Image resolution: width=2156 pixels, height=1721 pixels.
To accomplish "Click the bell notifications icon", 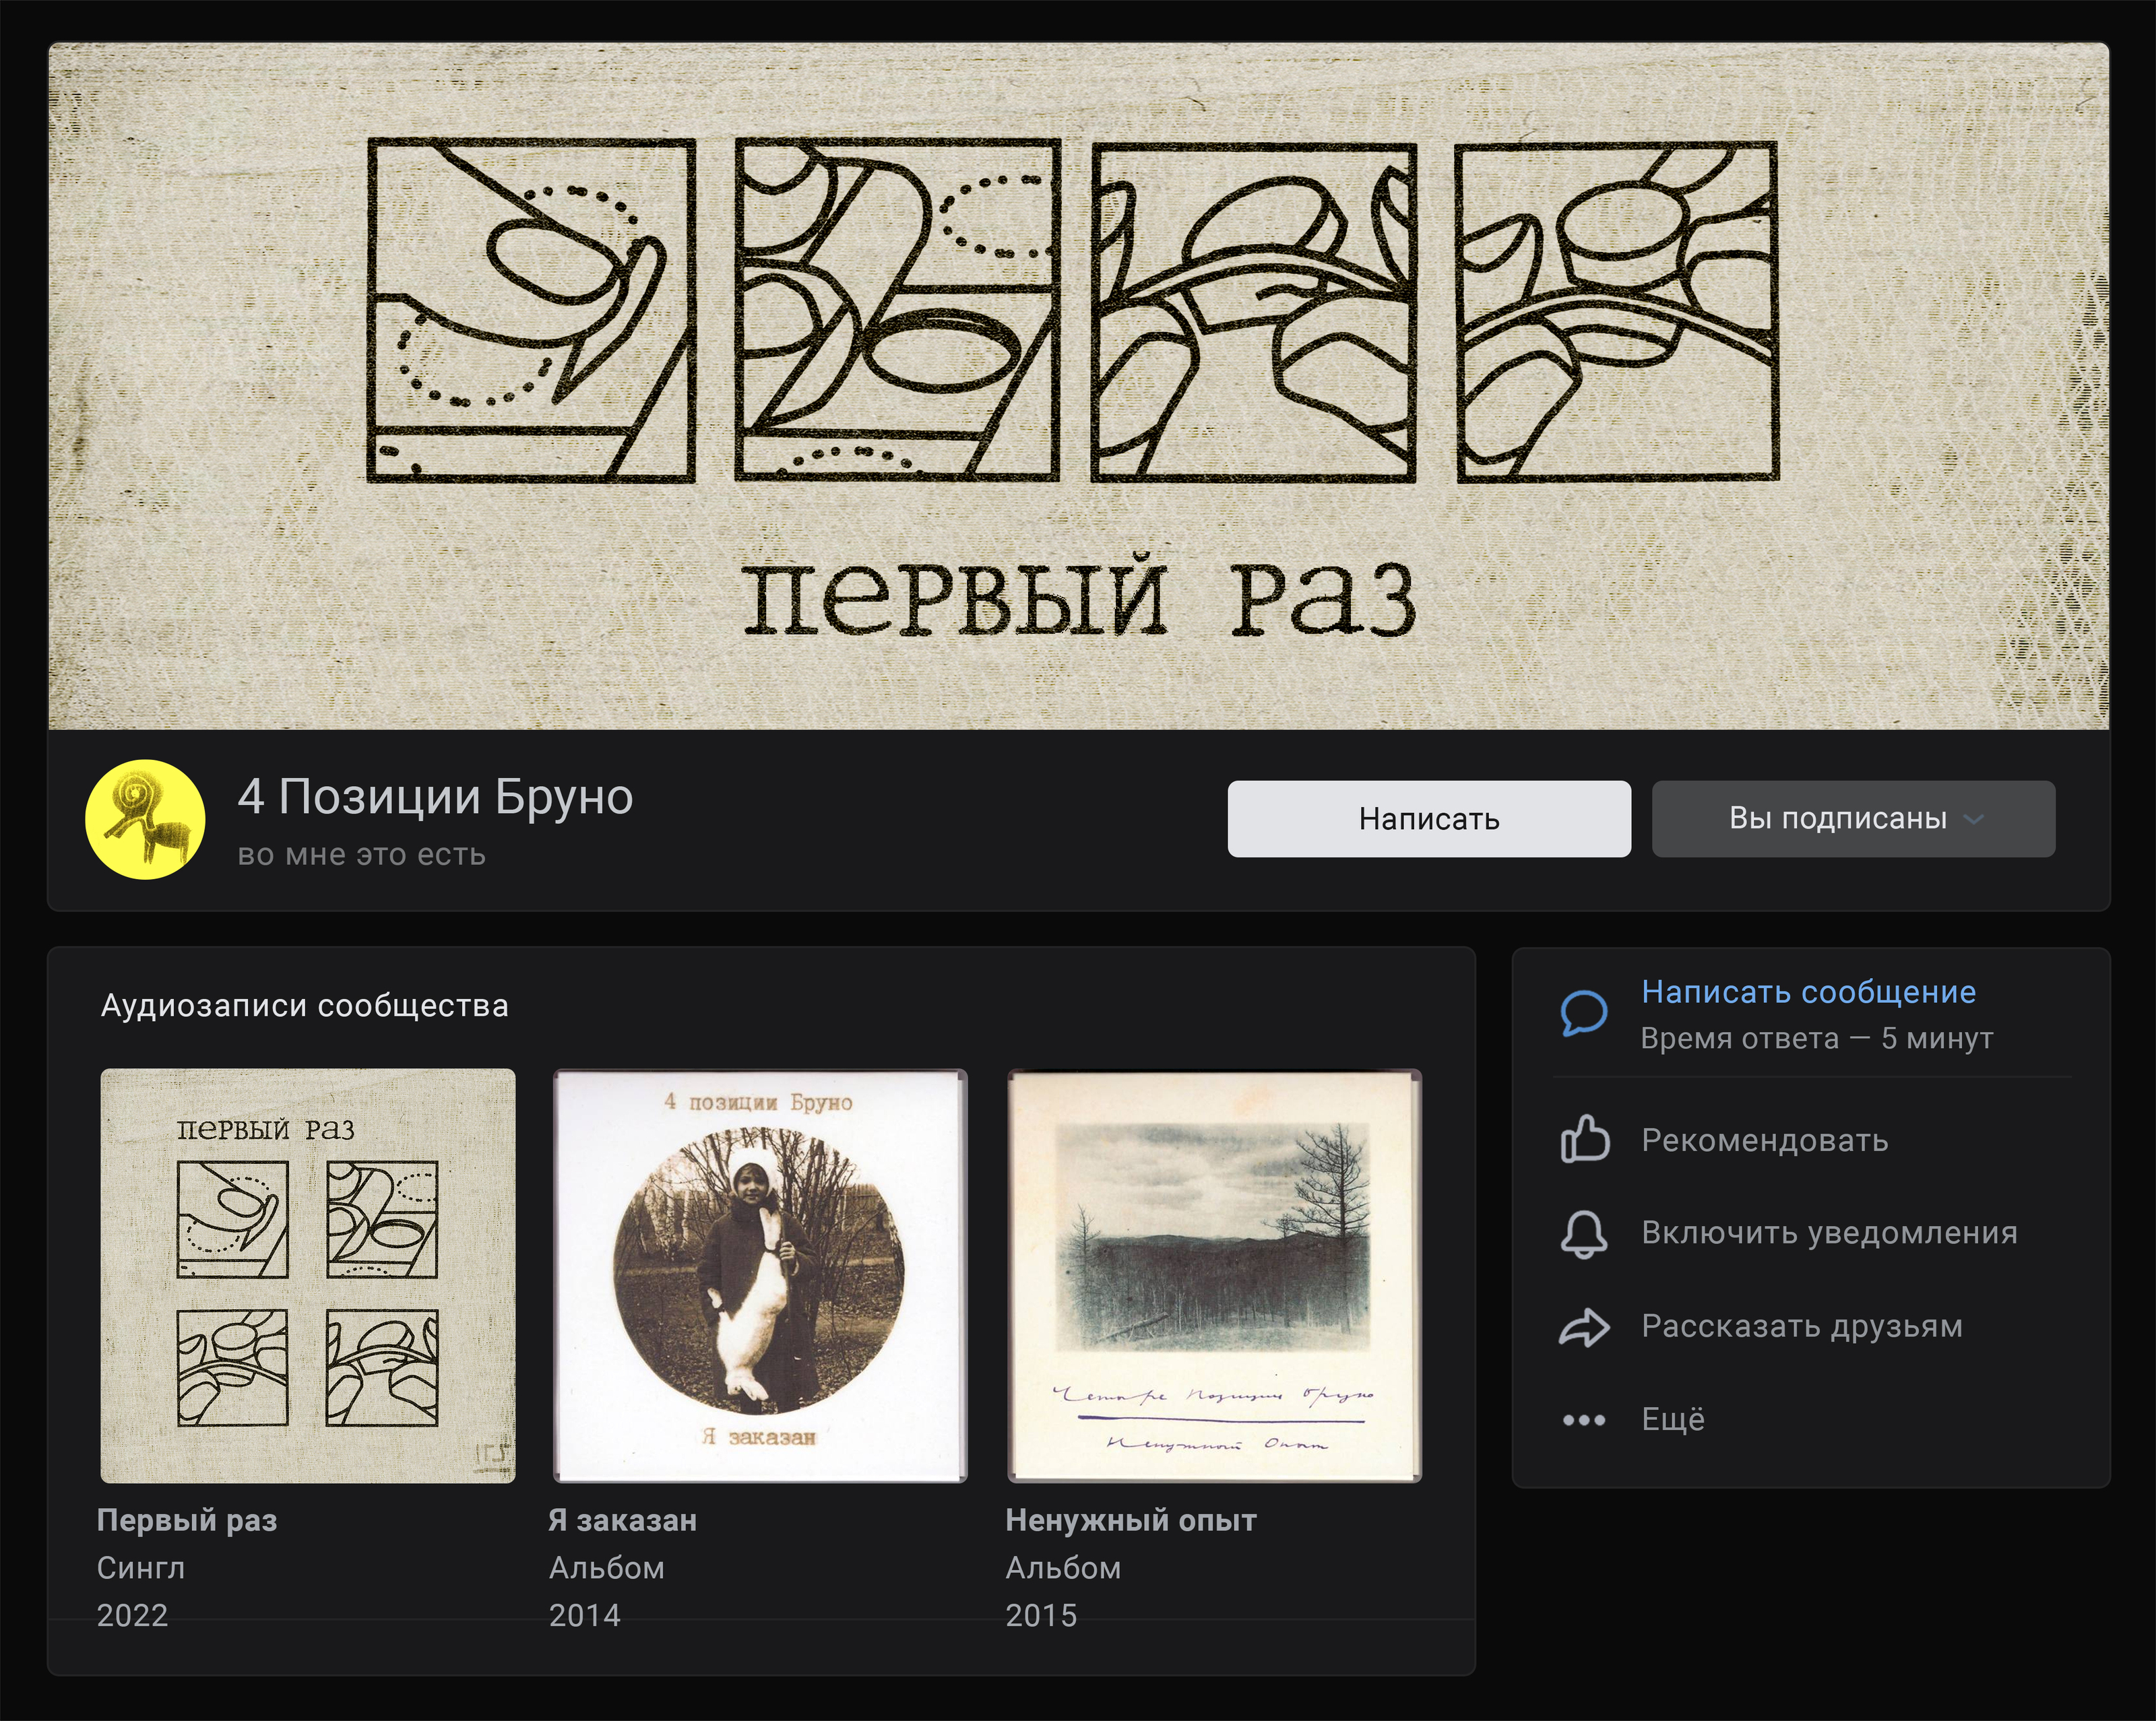I will pyautogui.click(x=1584, y=1233).
